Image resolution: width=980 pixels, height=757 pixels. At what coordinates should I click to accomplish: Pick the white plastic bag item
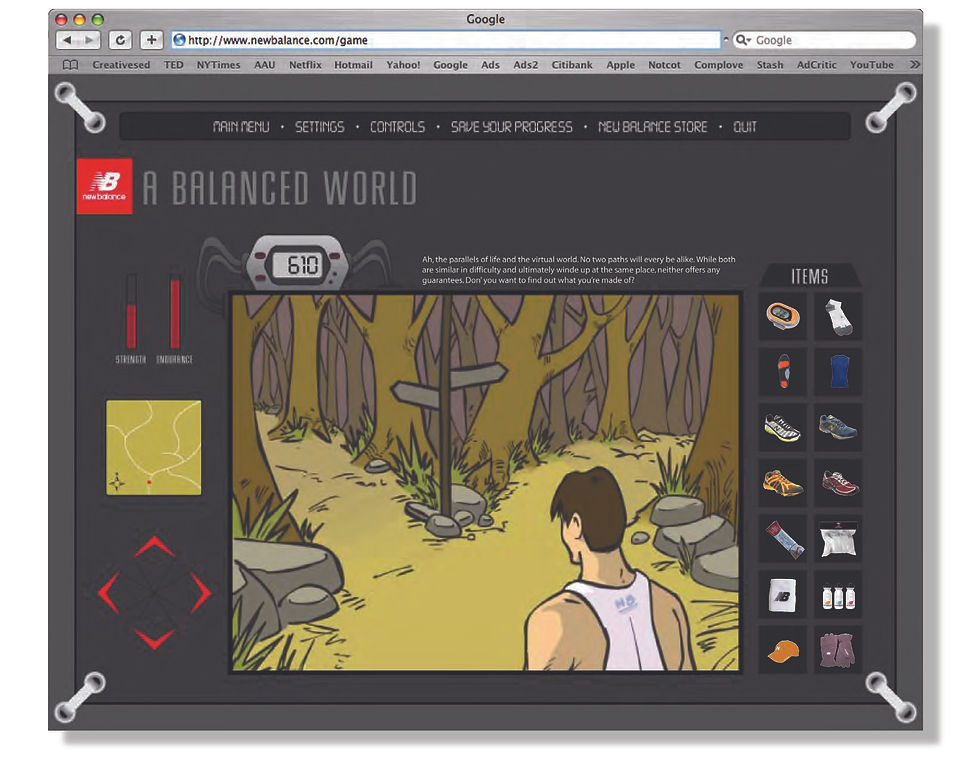(838, 538)
